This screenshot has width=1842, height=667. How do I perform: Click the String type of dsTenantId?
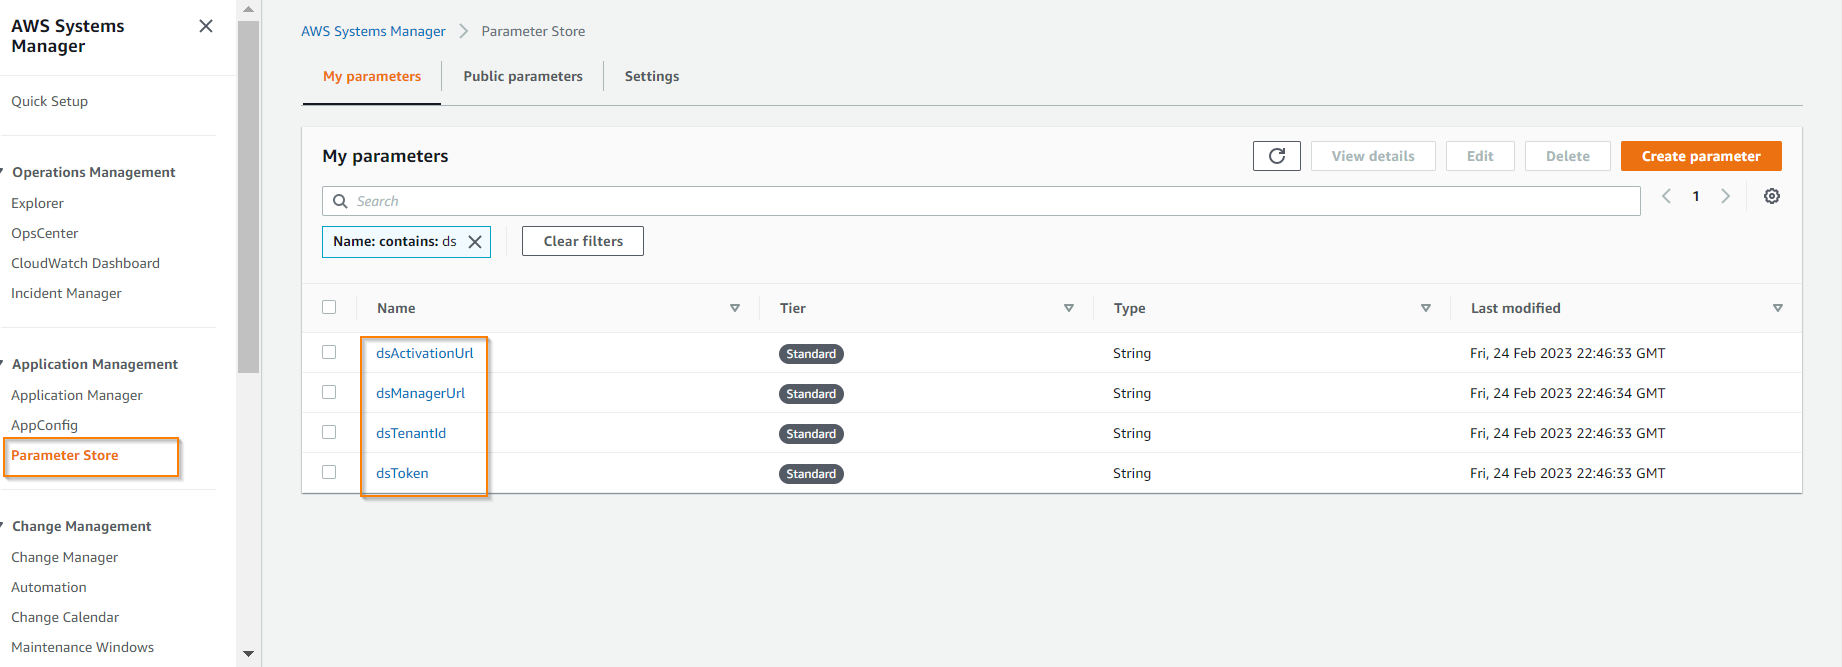pos(1132,433)
